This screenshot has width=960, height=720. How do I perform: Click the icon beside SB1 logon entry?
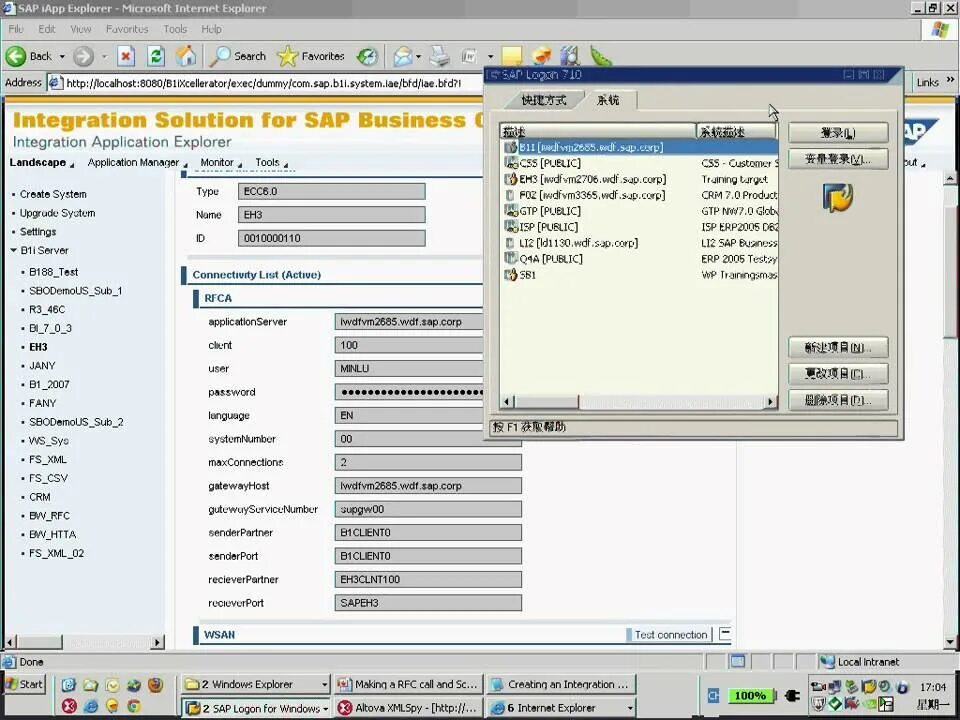(510, 274)
